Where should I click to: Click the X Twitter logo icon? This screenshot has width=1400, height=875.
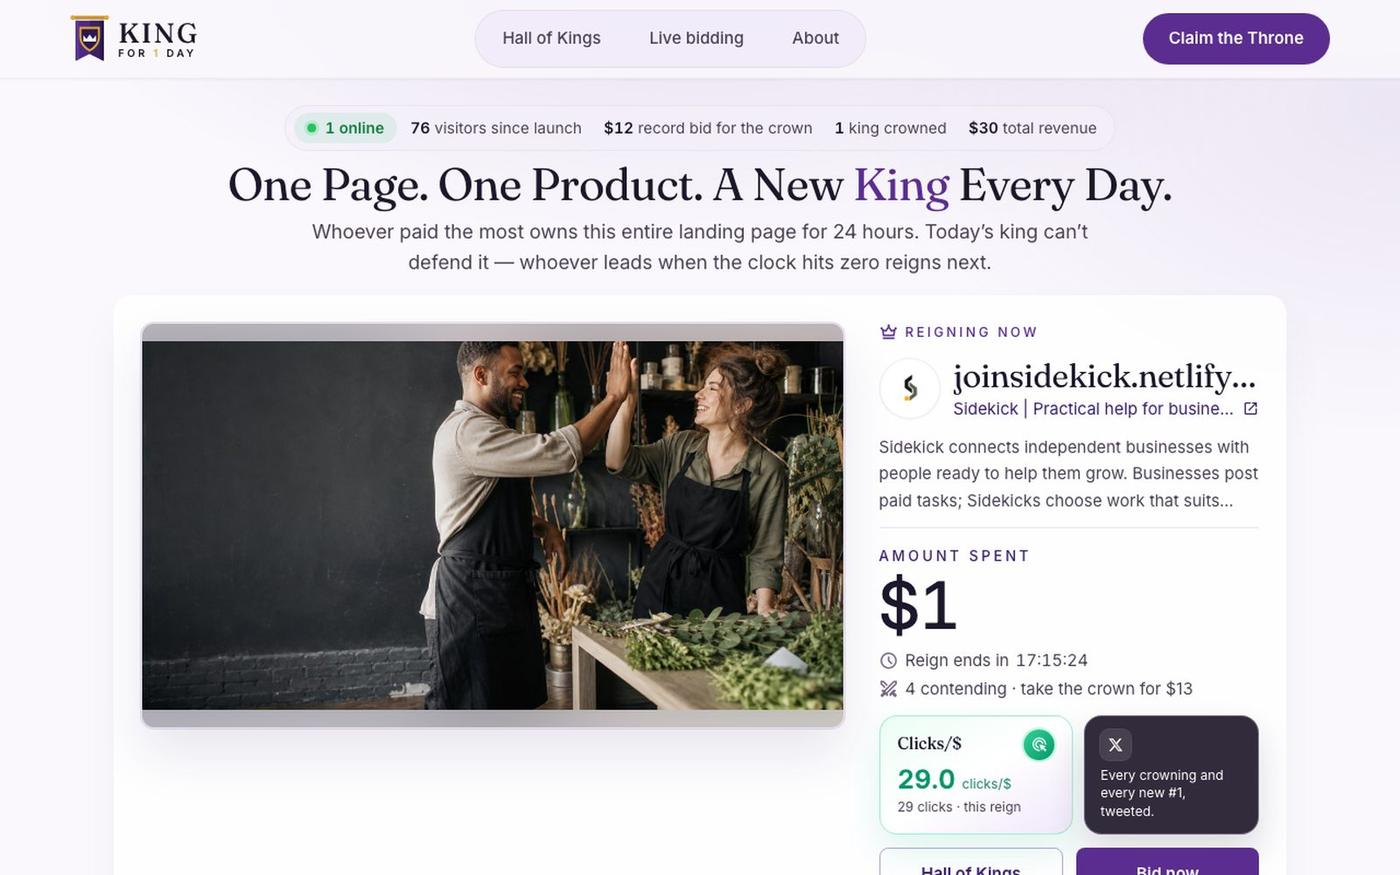tap(1116, 744)
